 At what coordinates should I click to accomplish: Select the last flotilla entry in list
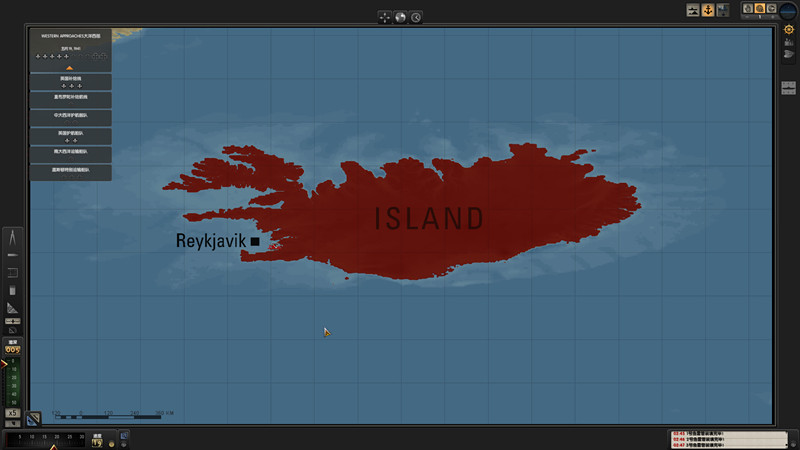(x=69, y=171)
